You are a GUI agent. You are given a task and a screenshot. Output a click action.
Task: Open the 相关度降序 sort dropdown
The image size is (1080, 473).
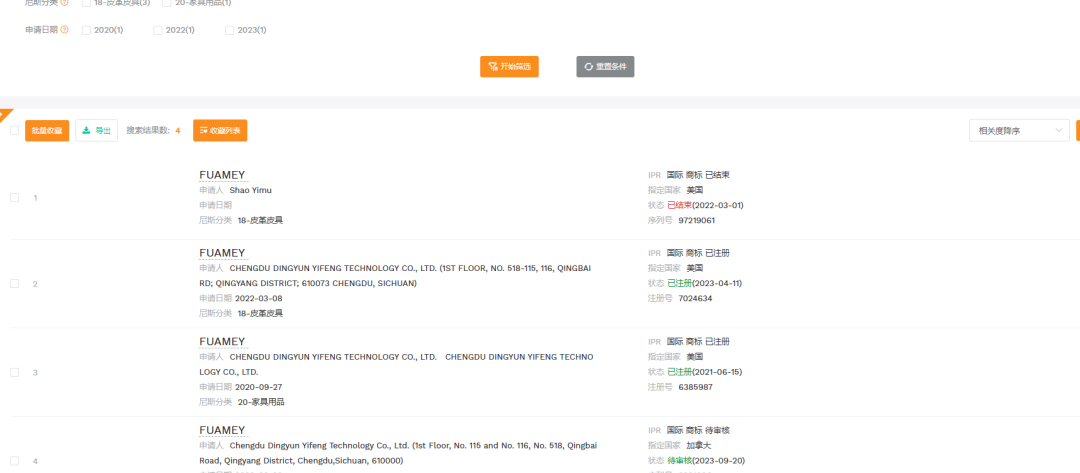click(x=1019, y=130)
